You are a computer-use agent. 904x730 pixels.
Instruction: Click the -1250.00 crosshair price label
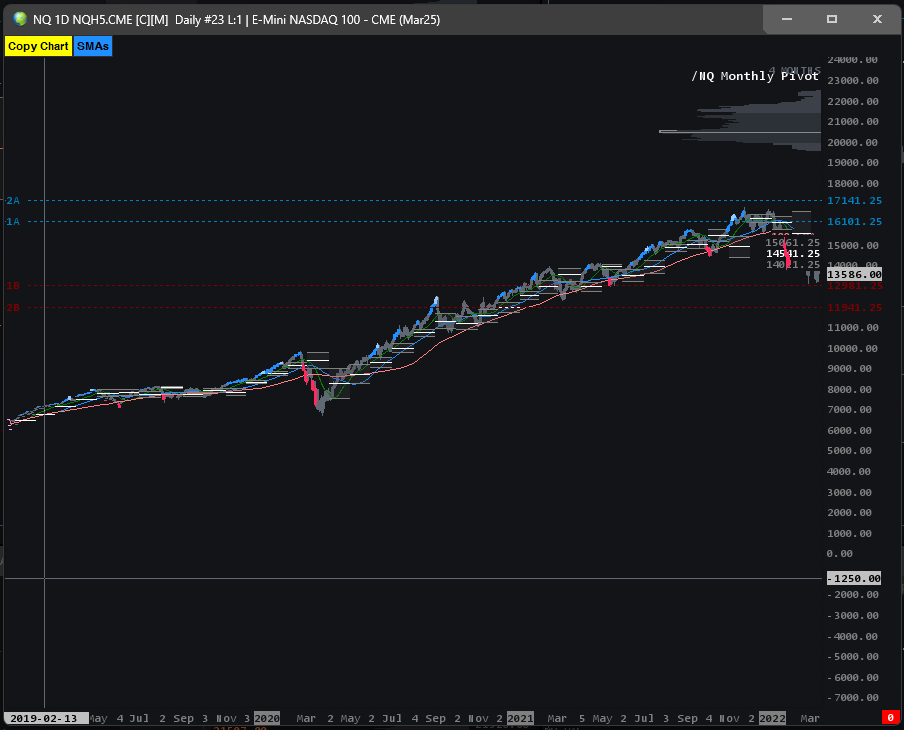click(x=853, y=578)
